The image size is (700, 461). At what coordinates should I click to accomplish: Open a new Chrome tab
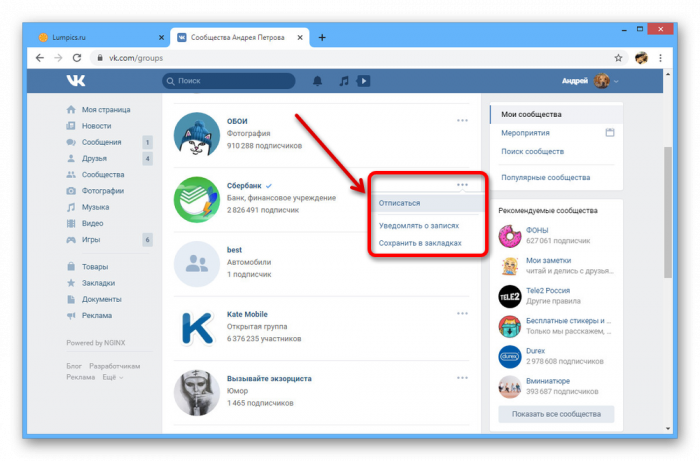(322, 37)
